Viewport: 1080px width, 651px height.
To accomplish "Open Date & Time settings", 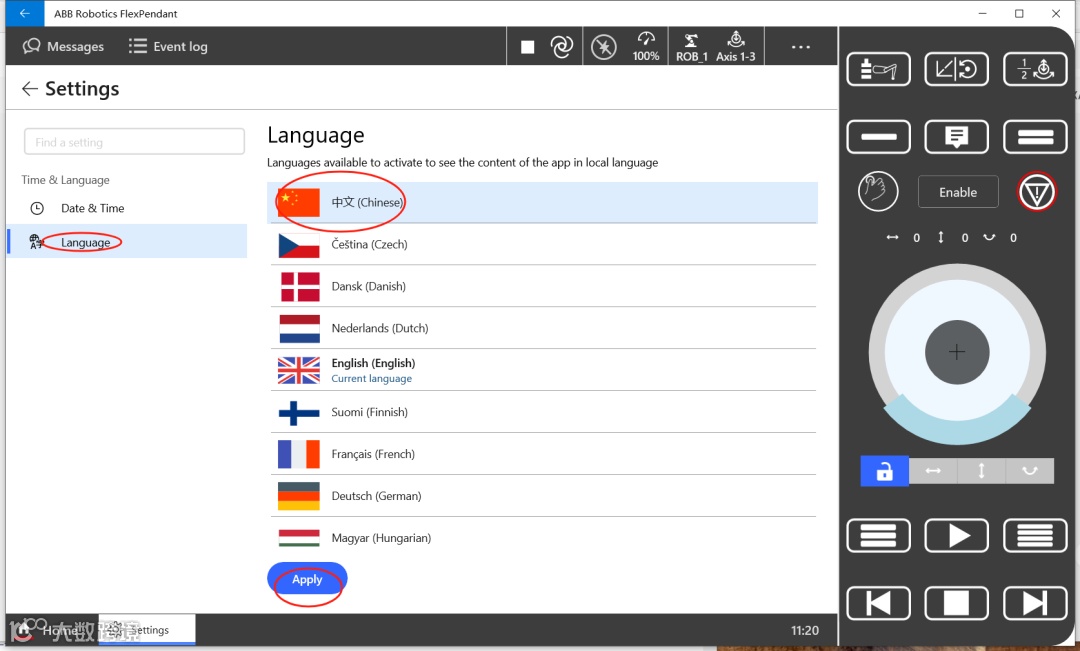I will [x=127, y=208].
